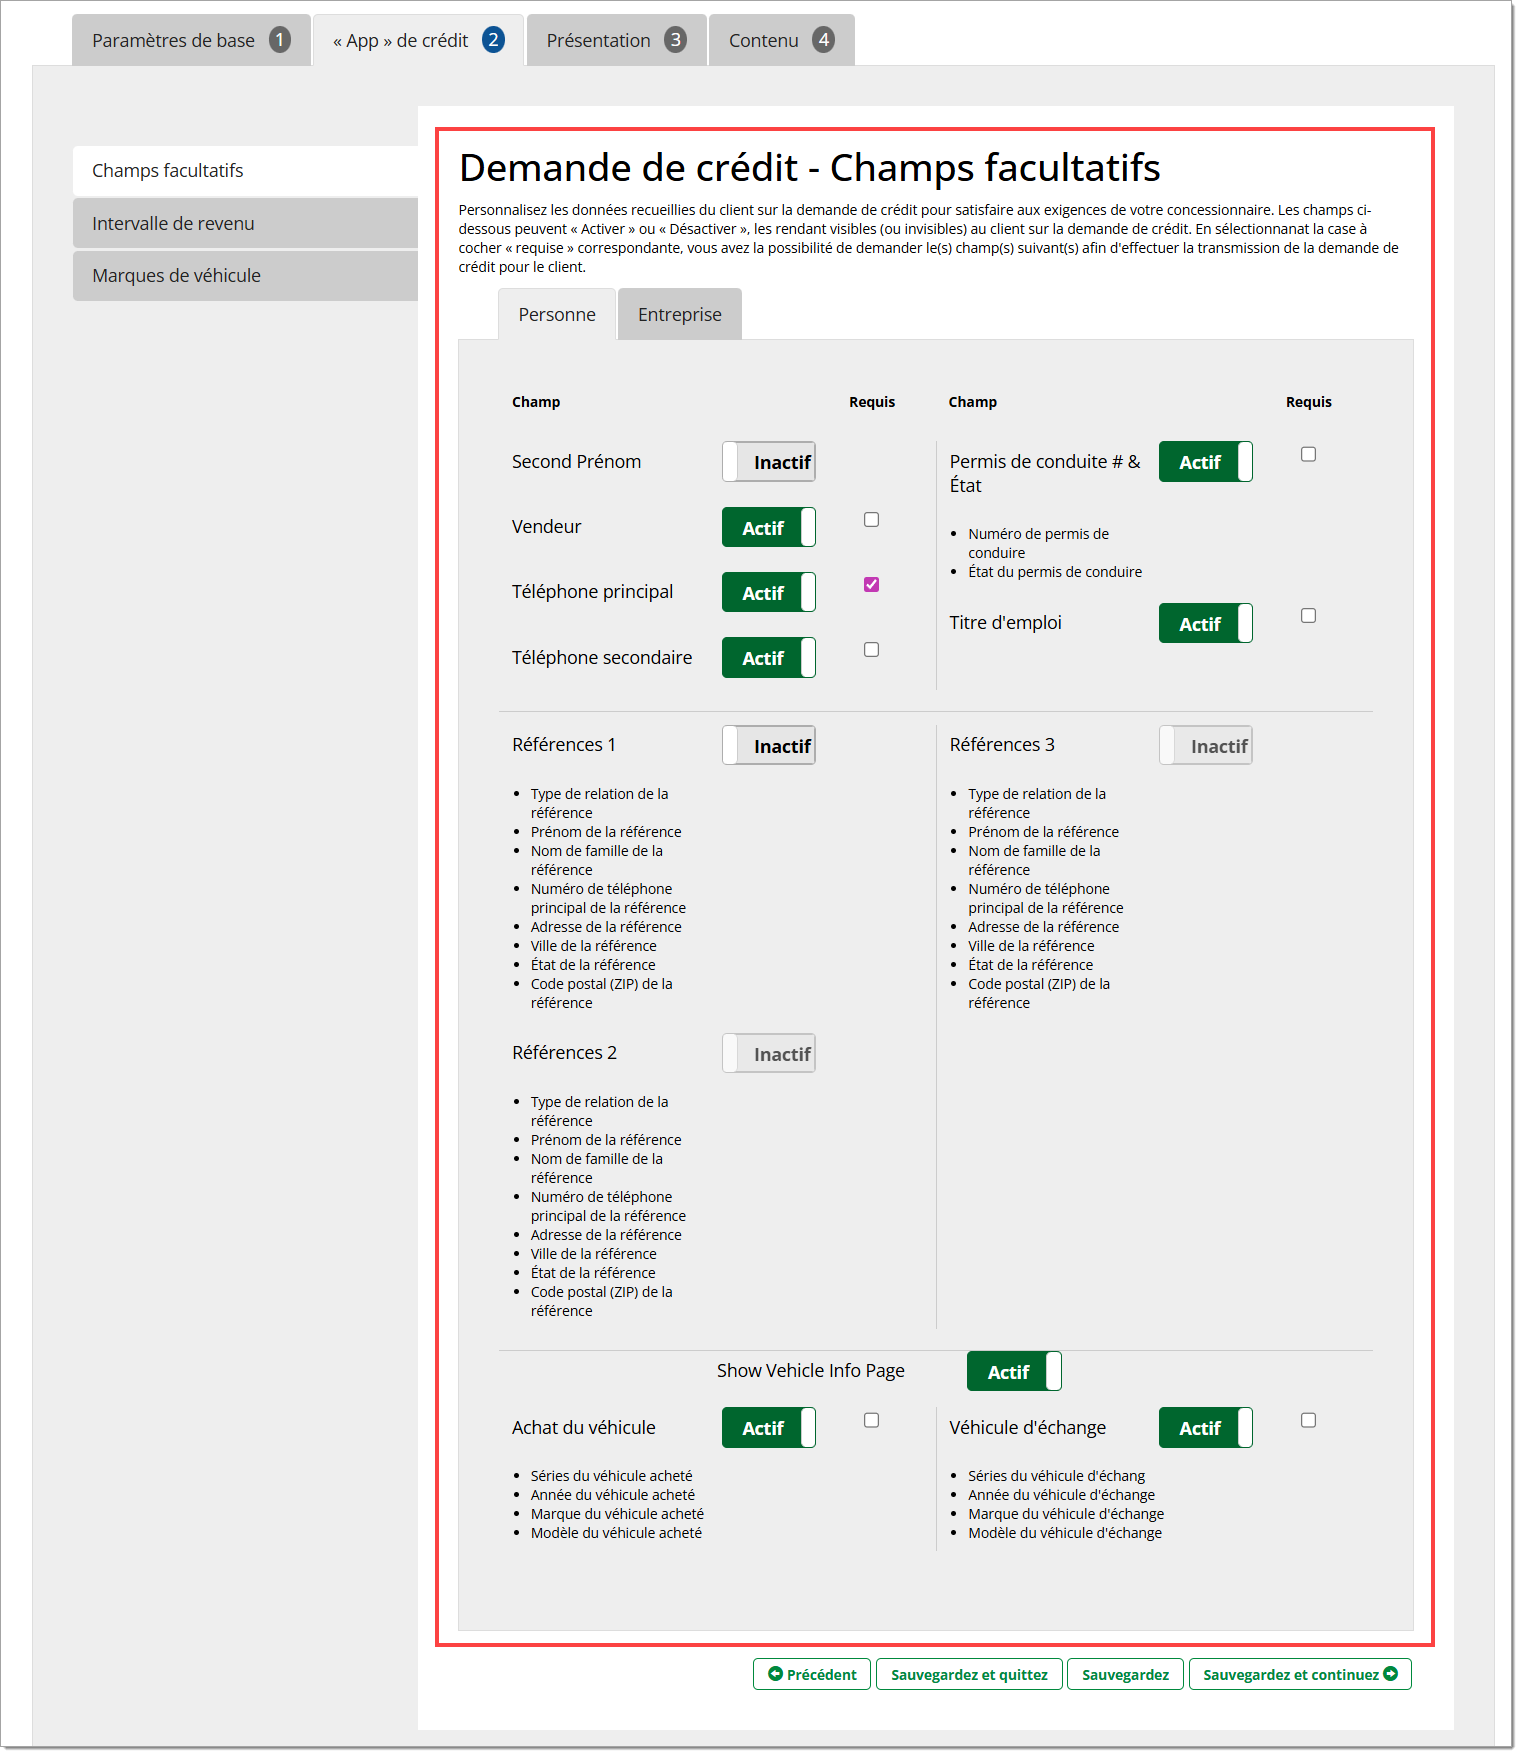Toggle the Second Prénom switch to active
The height and width of the screenshot is (1754, 1519).
768,462
